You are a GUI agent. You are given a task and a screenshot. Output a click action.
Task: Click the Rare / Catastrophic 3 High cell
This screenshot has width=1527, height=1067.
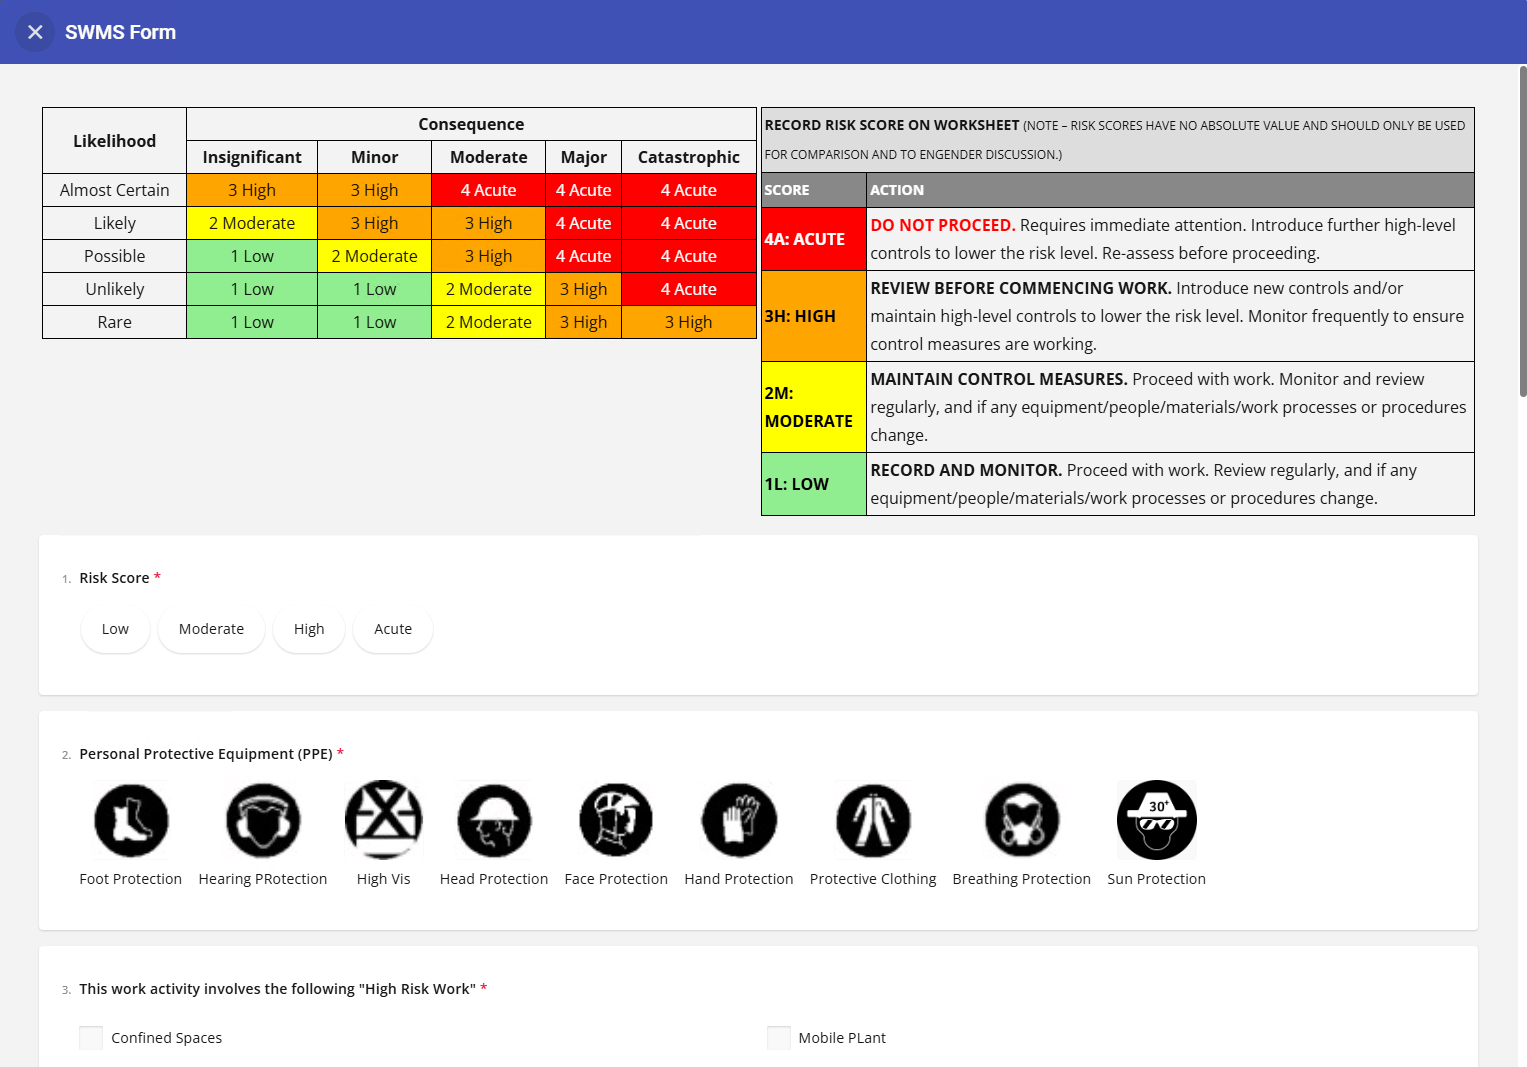point(689,322)
